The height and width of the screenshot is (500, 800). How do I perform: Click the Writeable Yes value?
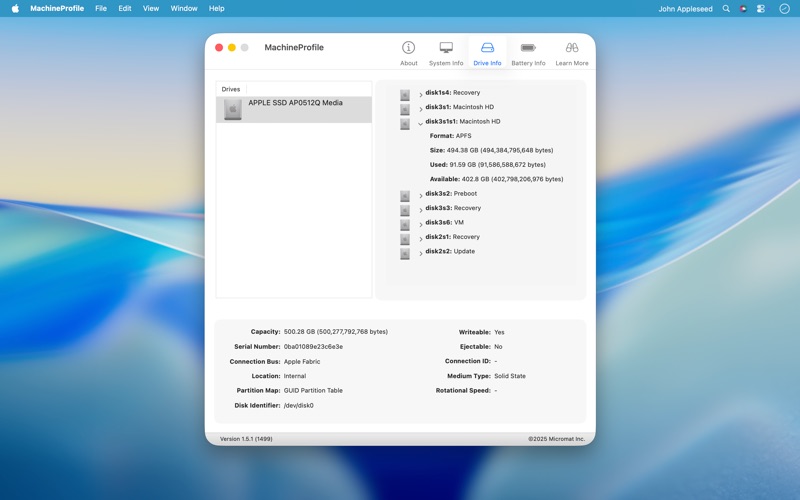(x=499, y=332)
